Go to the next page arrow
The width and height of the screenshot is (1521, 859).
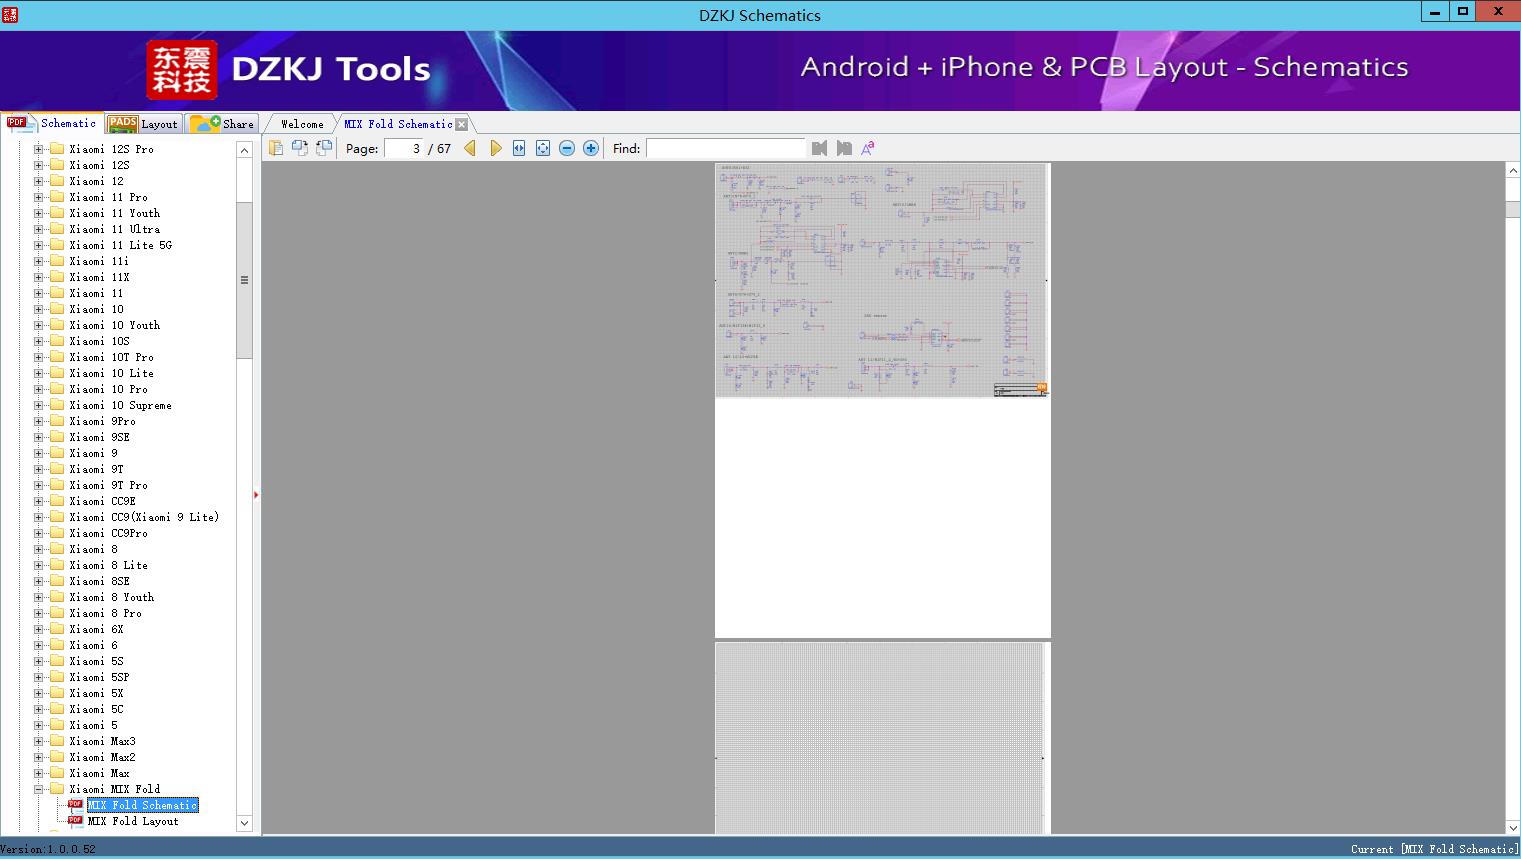point(495,148)
